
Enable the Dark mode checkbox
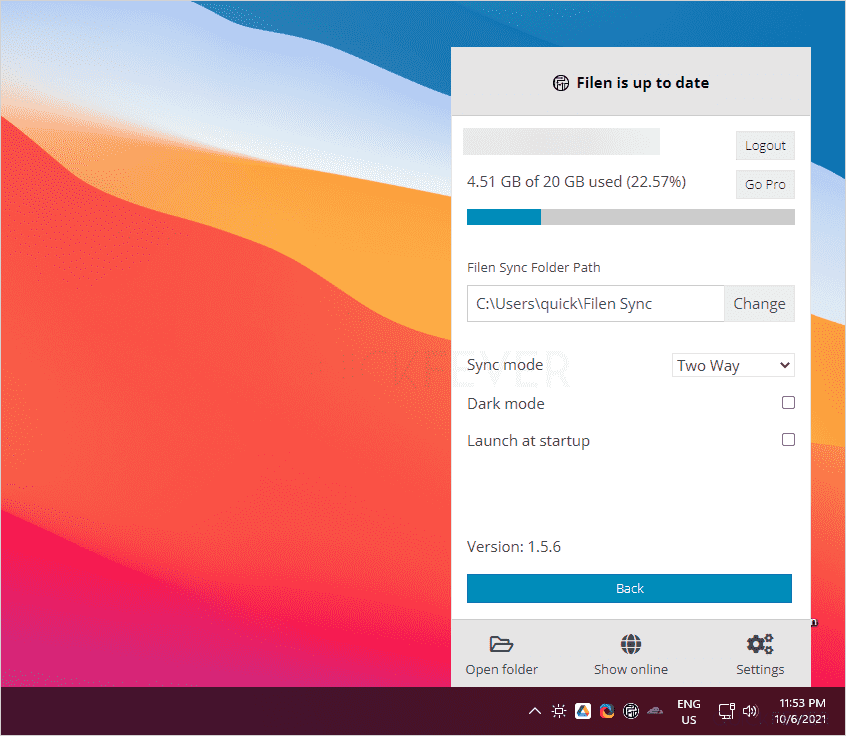point(788,403)
